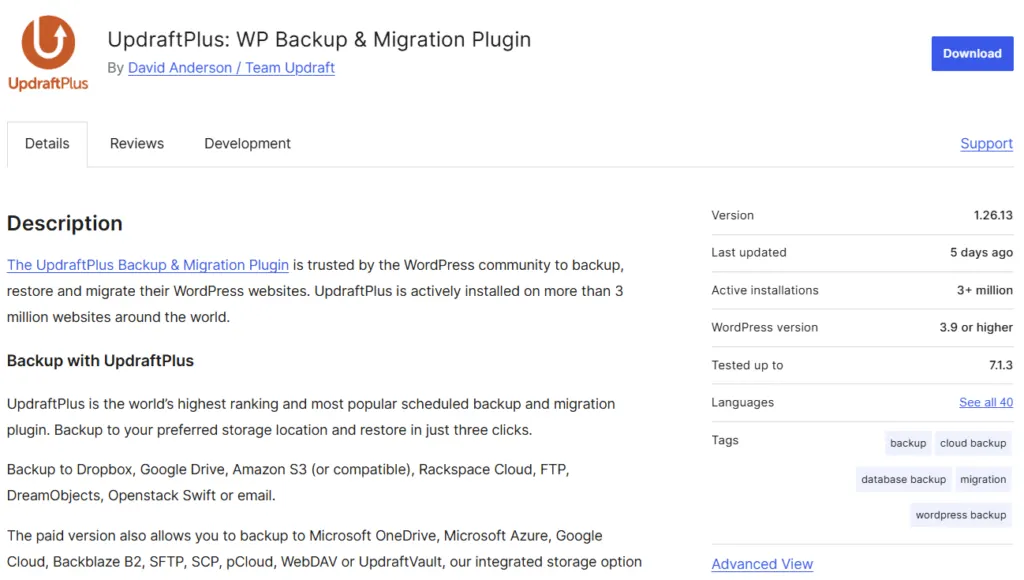Screen dimensions: 1024x580
Task: Click the paragraph beginning 'Backup to Dropbox, Google Drive'
Action: [288, 483]
